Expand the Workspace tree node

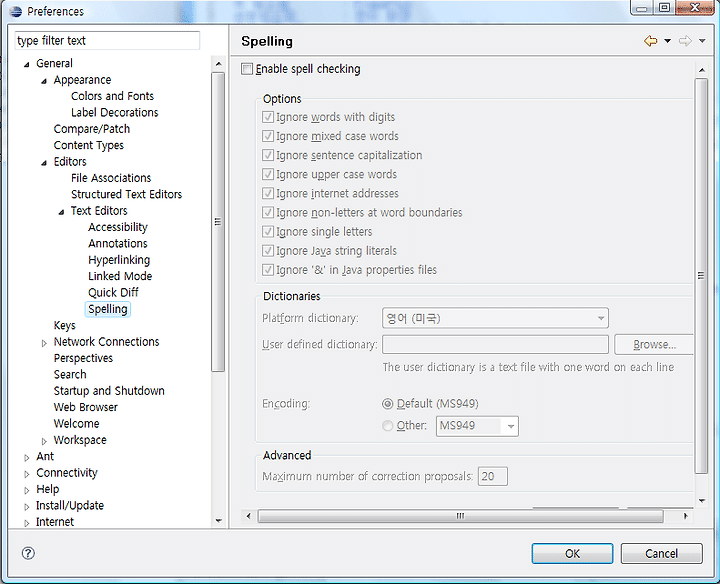44,441
